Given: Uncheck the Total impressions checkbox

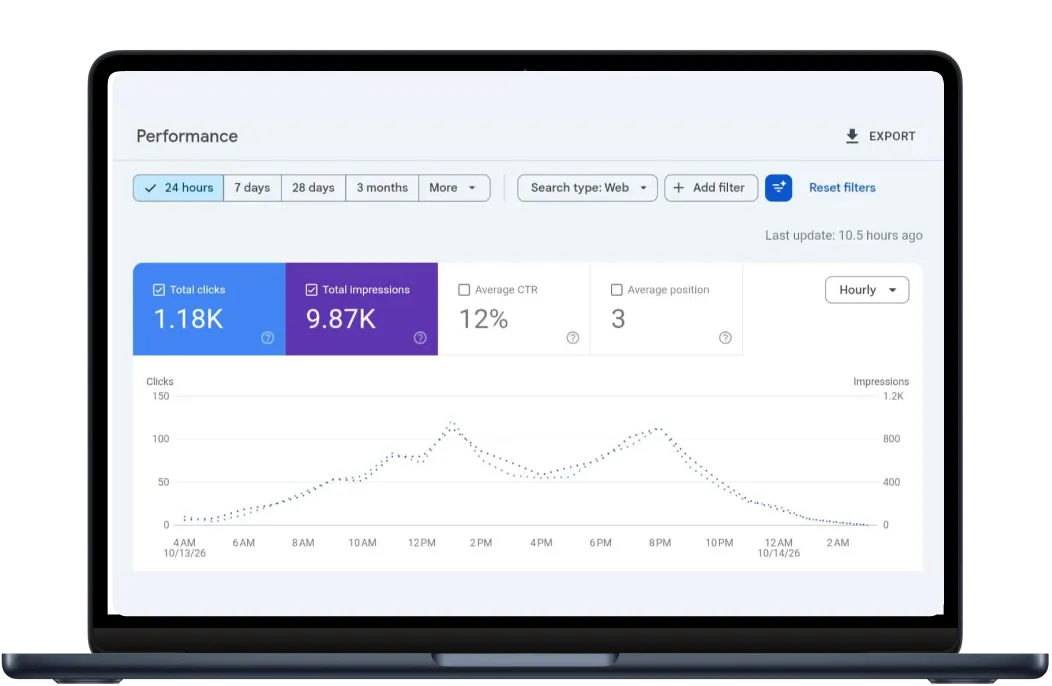Looking at the screenshot, I should point(311,290).
